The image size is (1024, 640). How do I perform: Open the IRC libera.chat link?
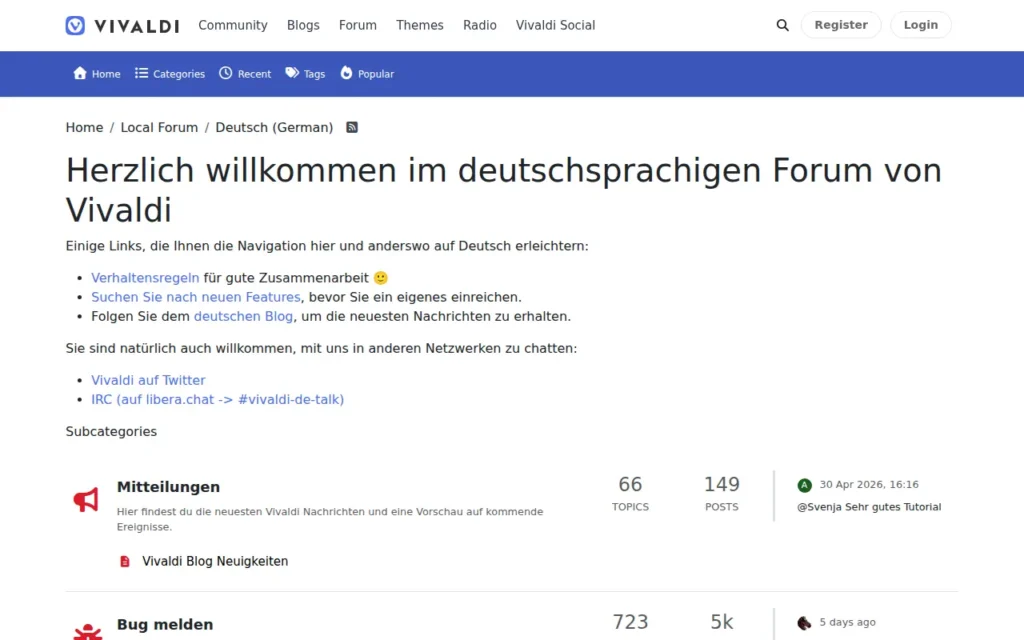tap(217, 400)
